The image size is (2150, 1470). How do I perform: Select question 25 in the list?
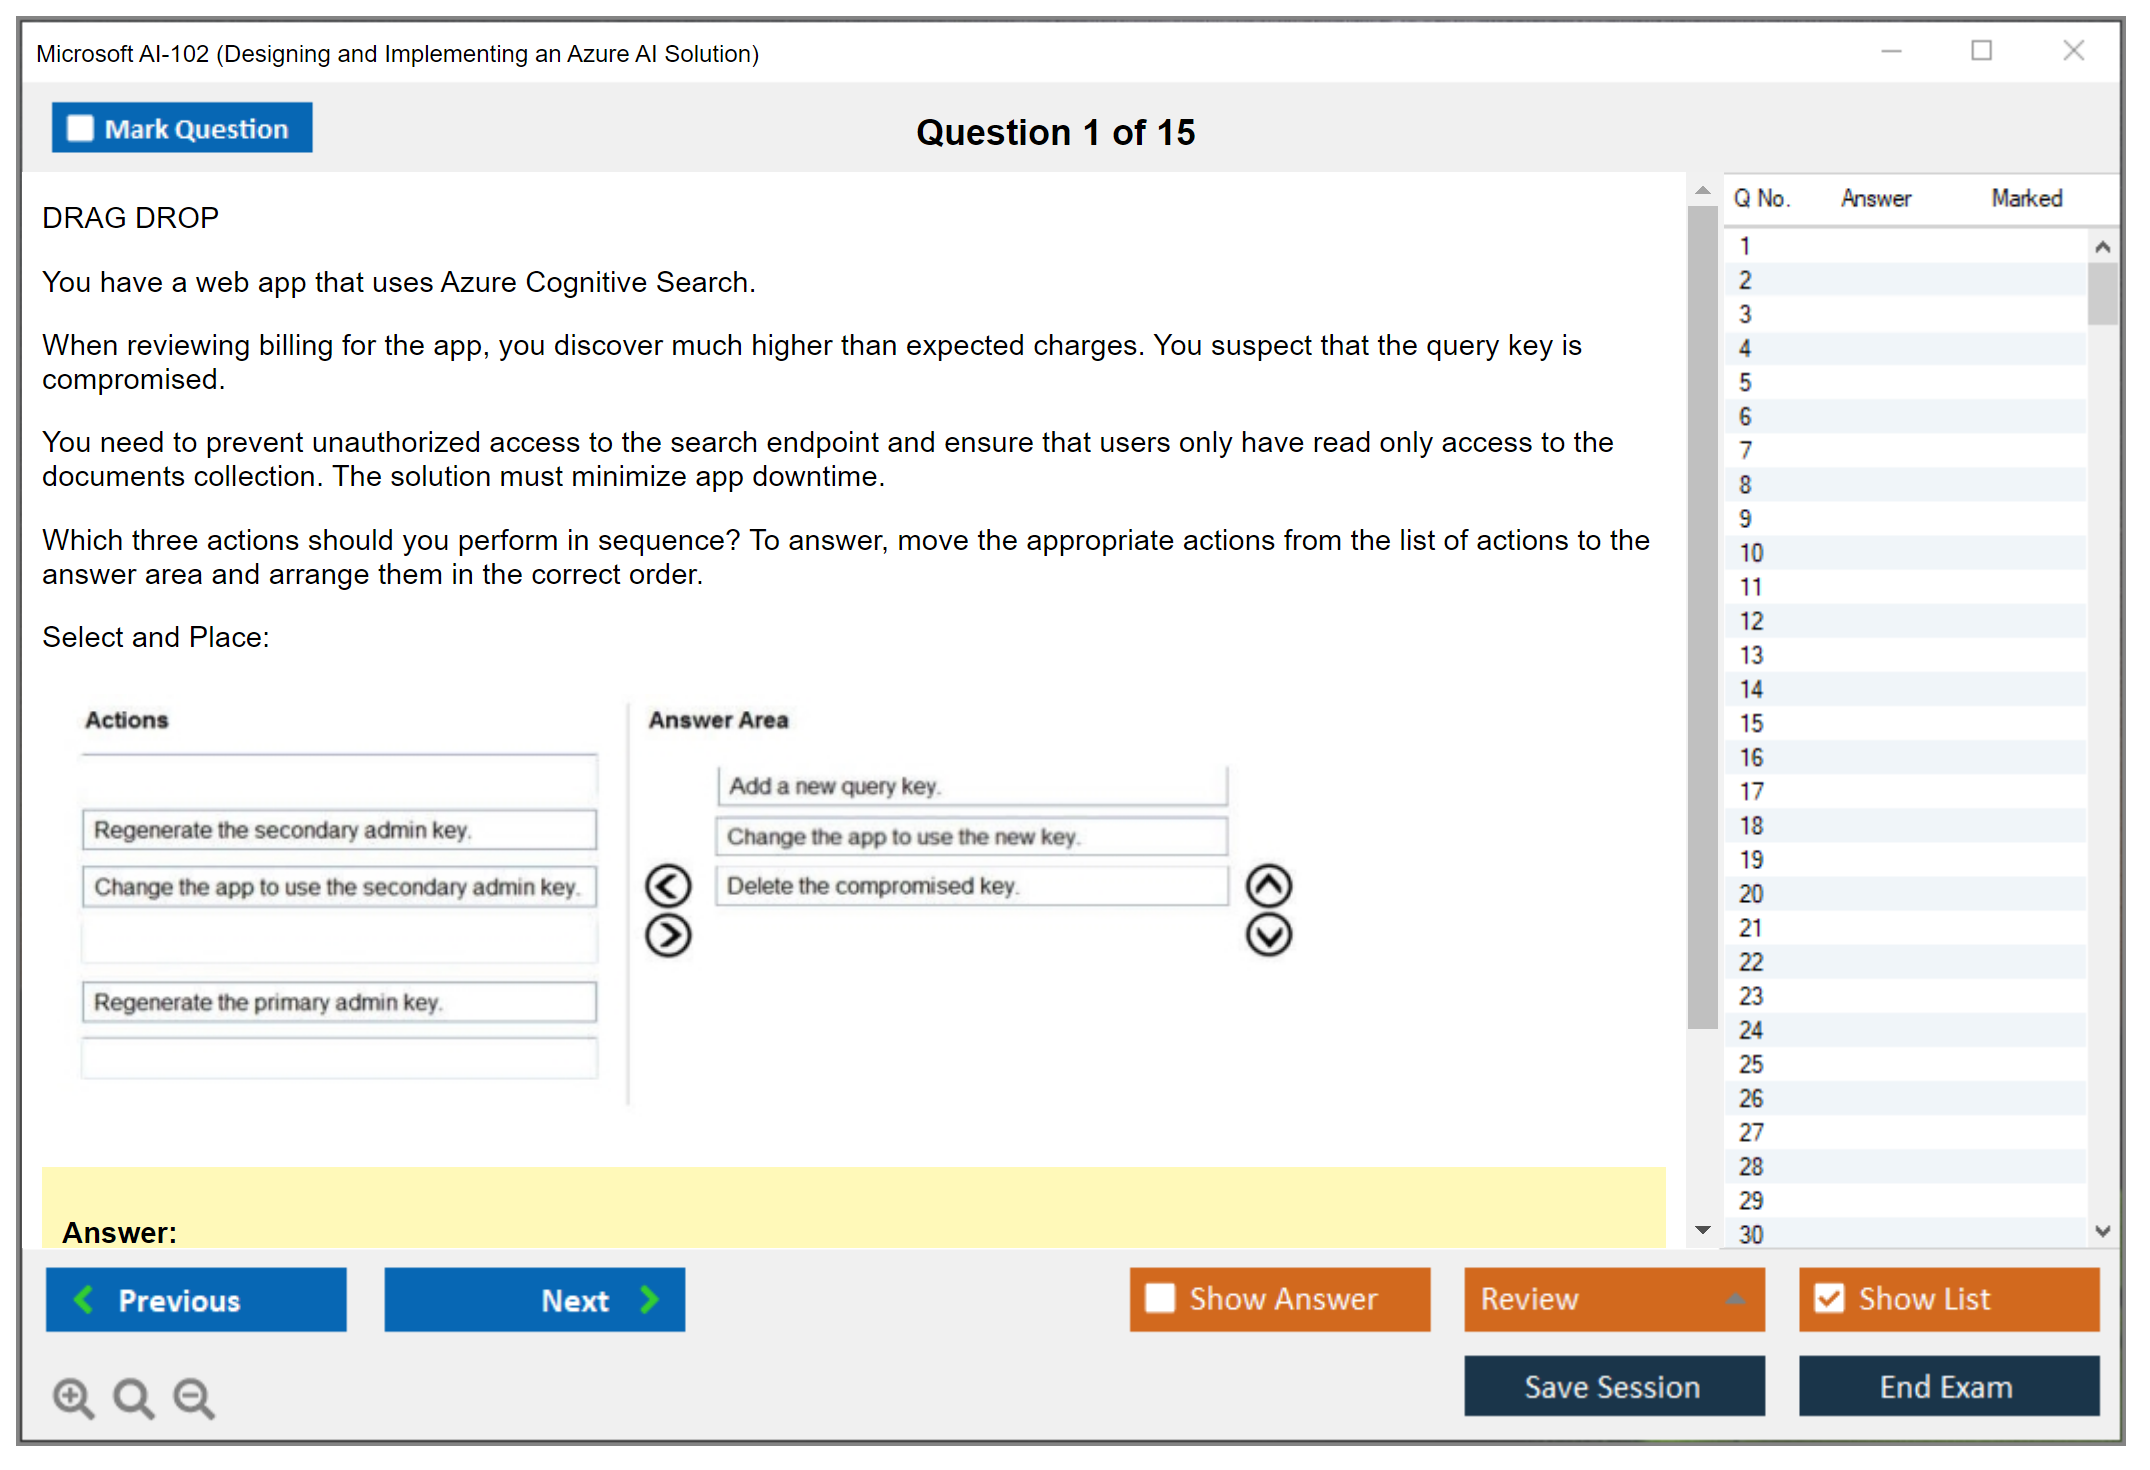(1752, 1064)
